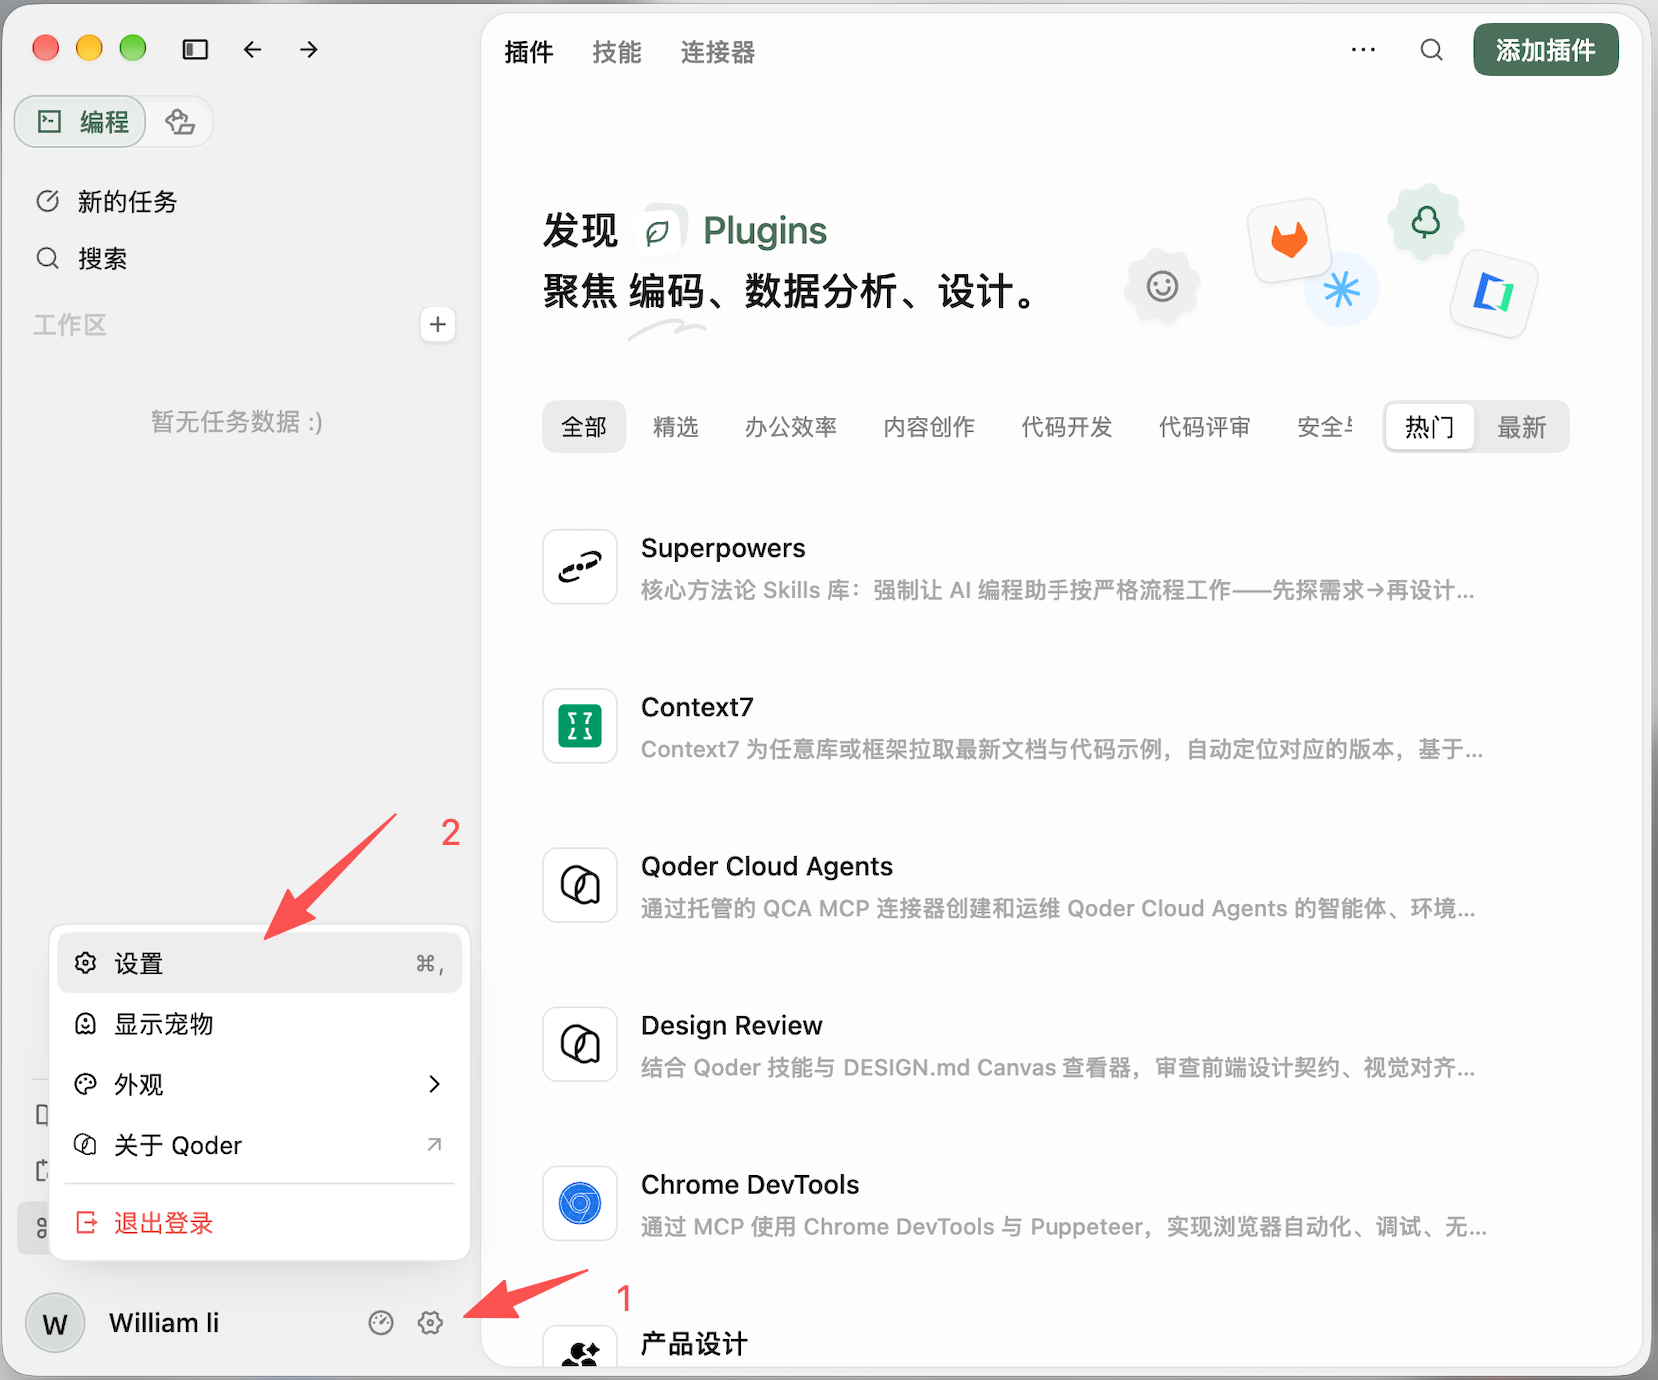1658x1380 pixels.
Task: Click the usage gauge icon beside William li
Action: (381, 1323)
